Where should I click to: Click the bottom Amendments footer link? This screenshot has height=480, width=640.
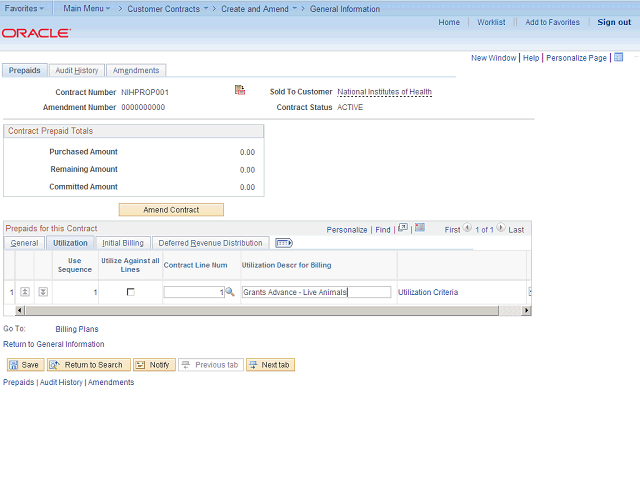pos(111,382)
